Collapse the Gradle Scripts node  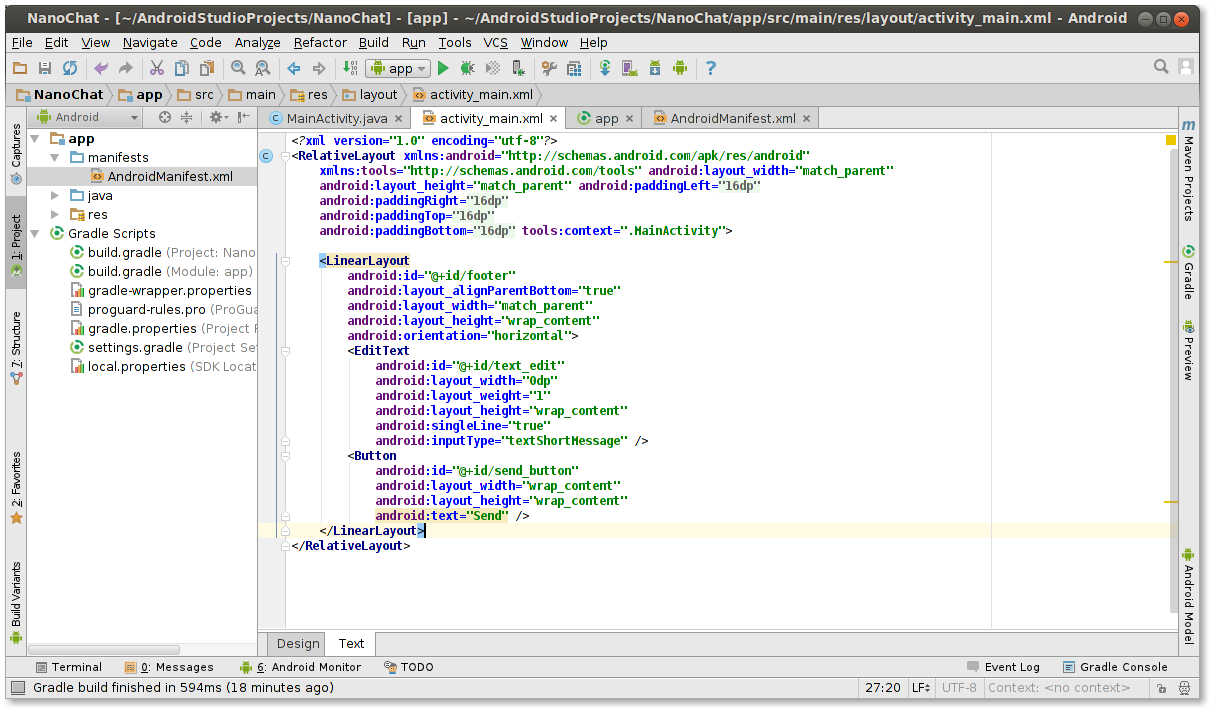point(36,234)
